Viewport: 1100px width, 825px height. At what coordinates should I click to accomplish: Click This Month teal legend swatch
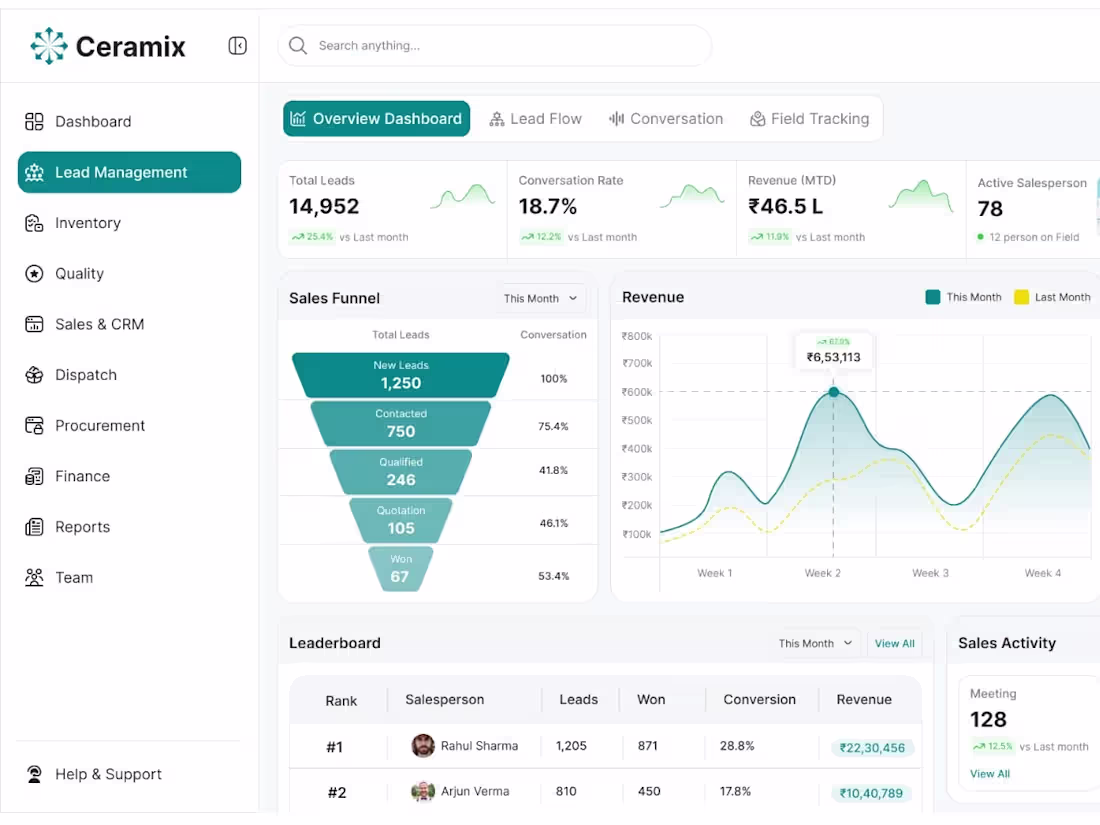point(932,297)
